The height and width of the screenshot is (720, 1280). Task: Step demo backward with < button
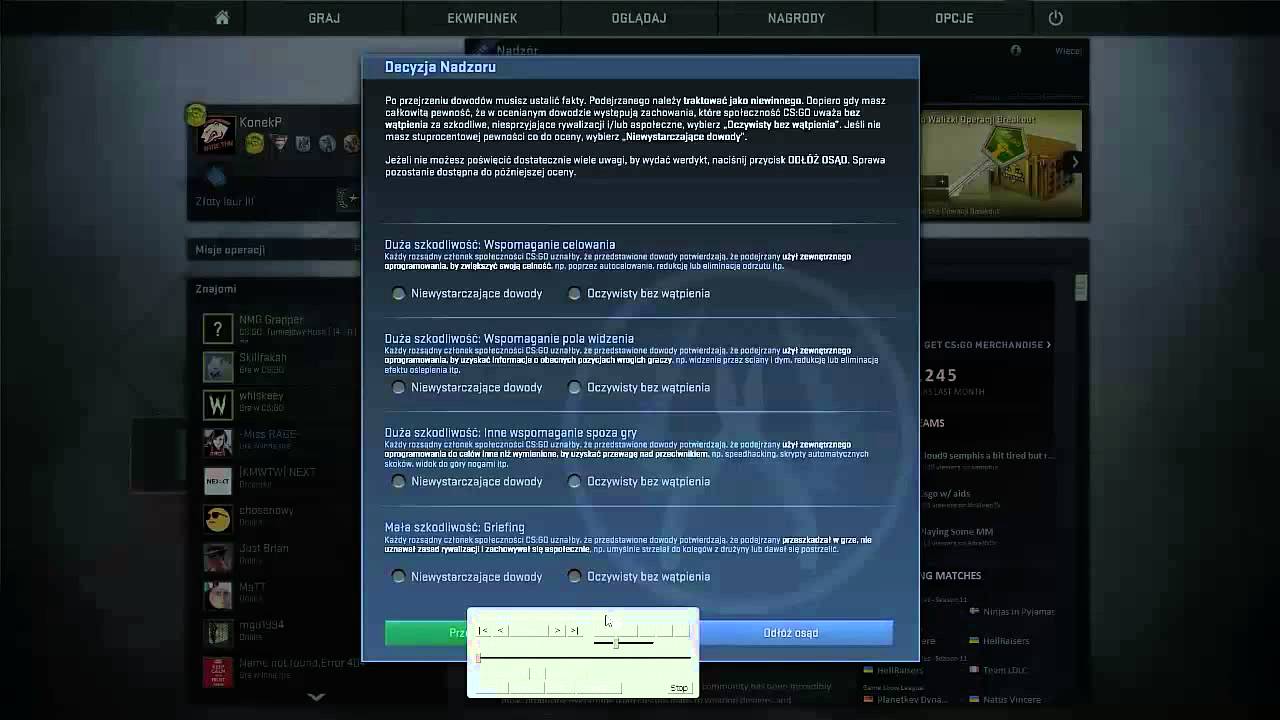[501, 630]
